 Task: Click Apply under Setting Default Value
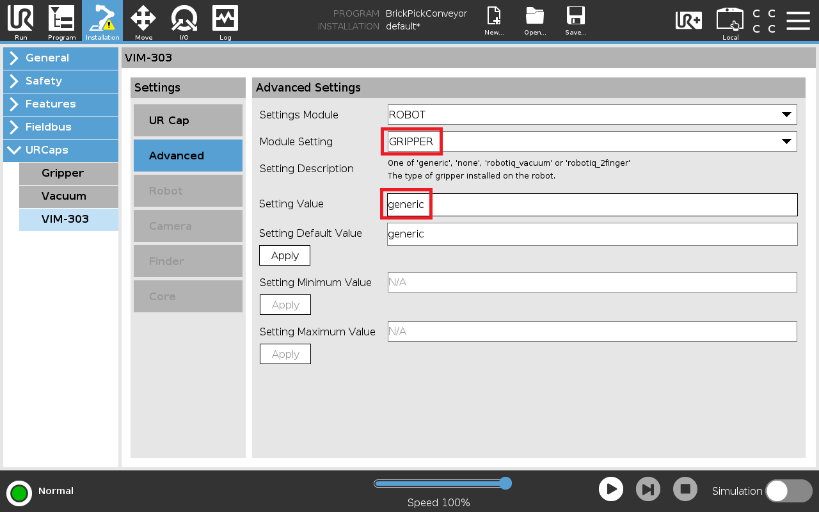(x=285, y=255)
